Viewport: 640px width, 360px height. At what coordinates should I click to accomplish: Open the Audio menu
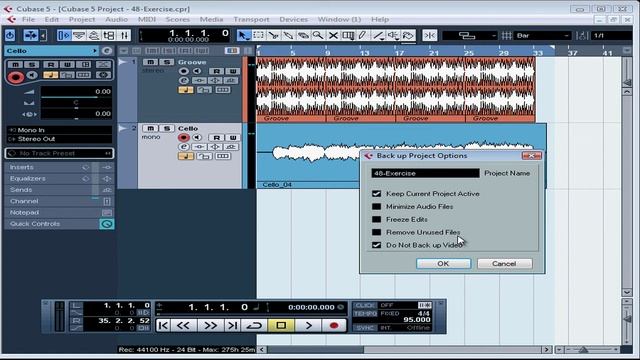(x=116, y=19)
